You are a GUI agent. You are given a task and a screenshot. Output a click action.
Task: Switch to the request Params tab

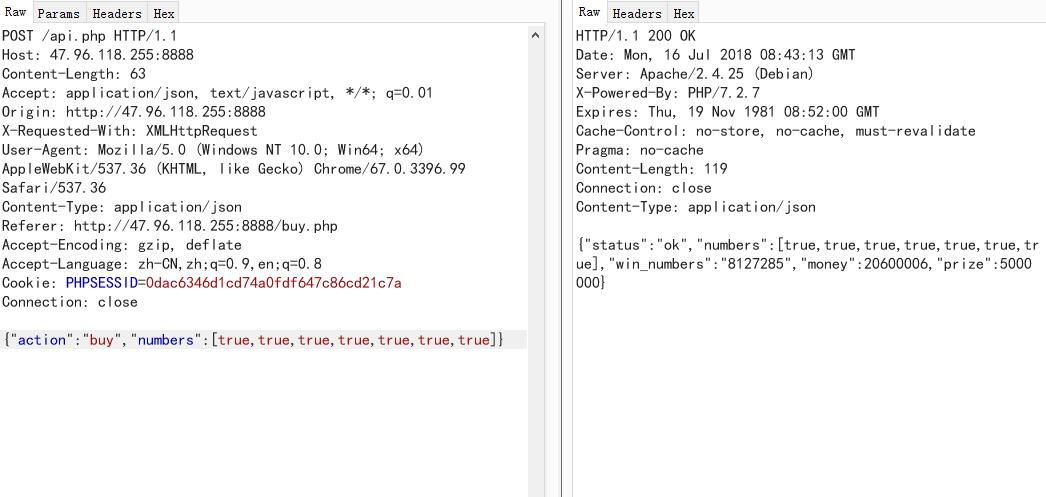pos(58,13)
